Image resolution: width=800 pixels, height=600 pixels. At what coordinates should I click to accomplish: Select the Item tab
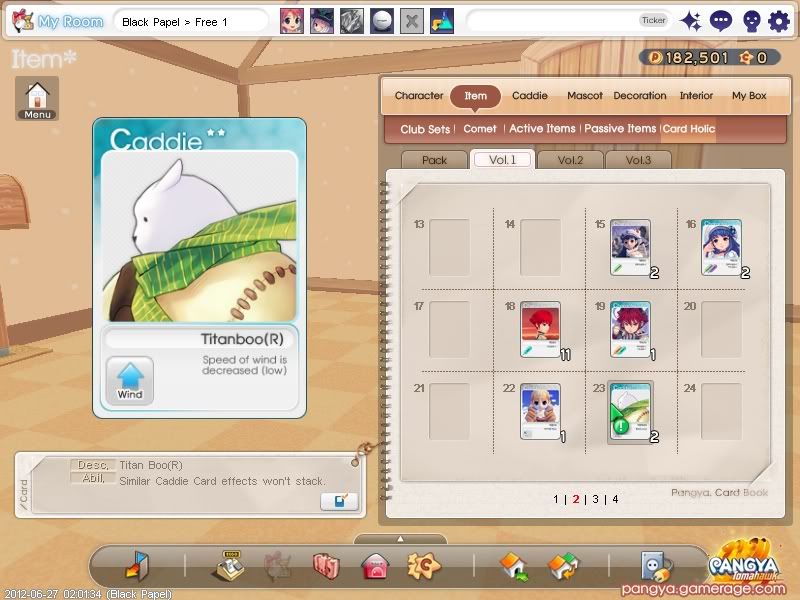coord(475,96)
